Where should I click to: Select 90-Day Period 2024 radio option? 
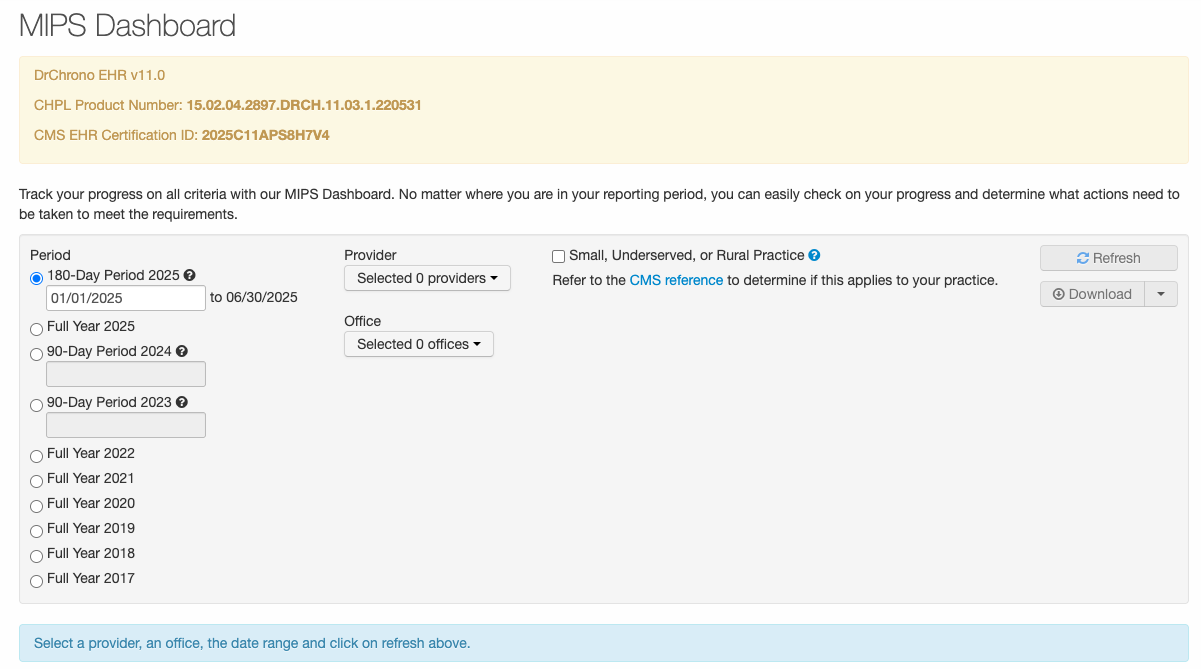(37, 354)
